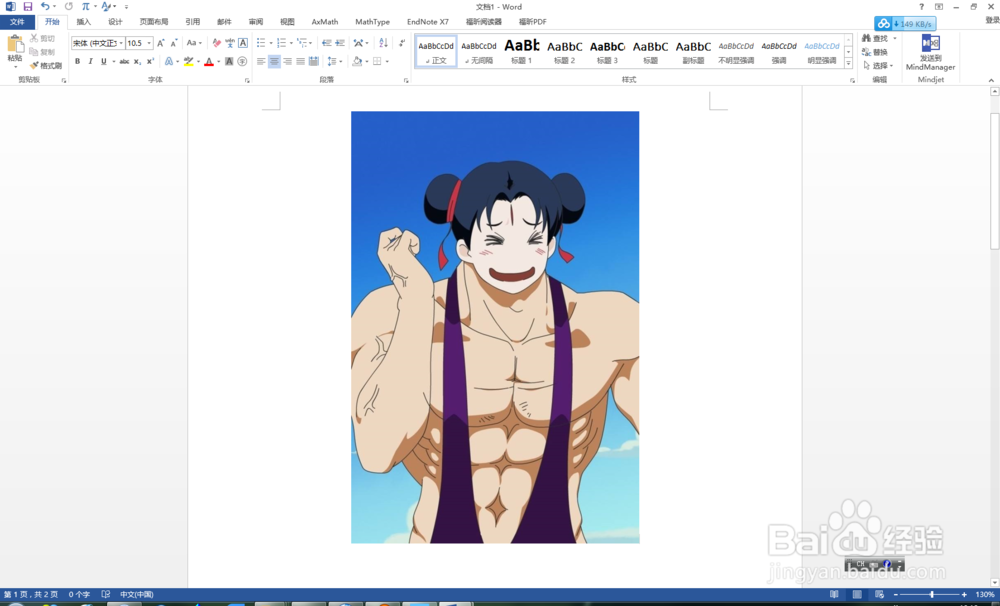Insert equation with the pi icon
The image size is (1000, 606).
point(85,6)
